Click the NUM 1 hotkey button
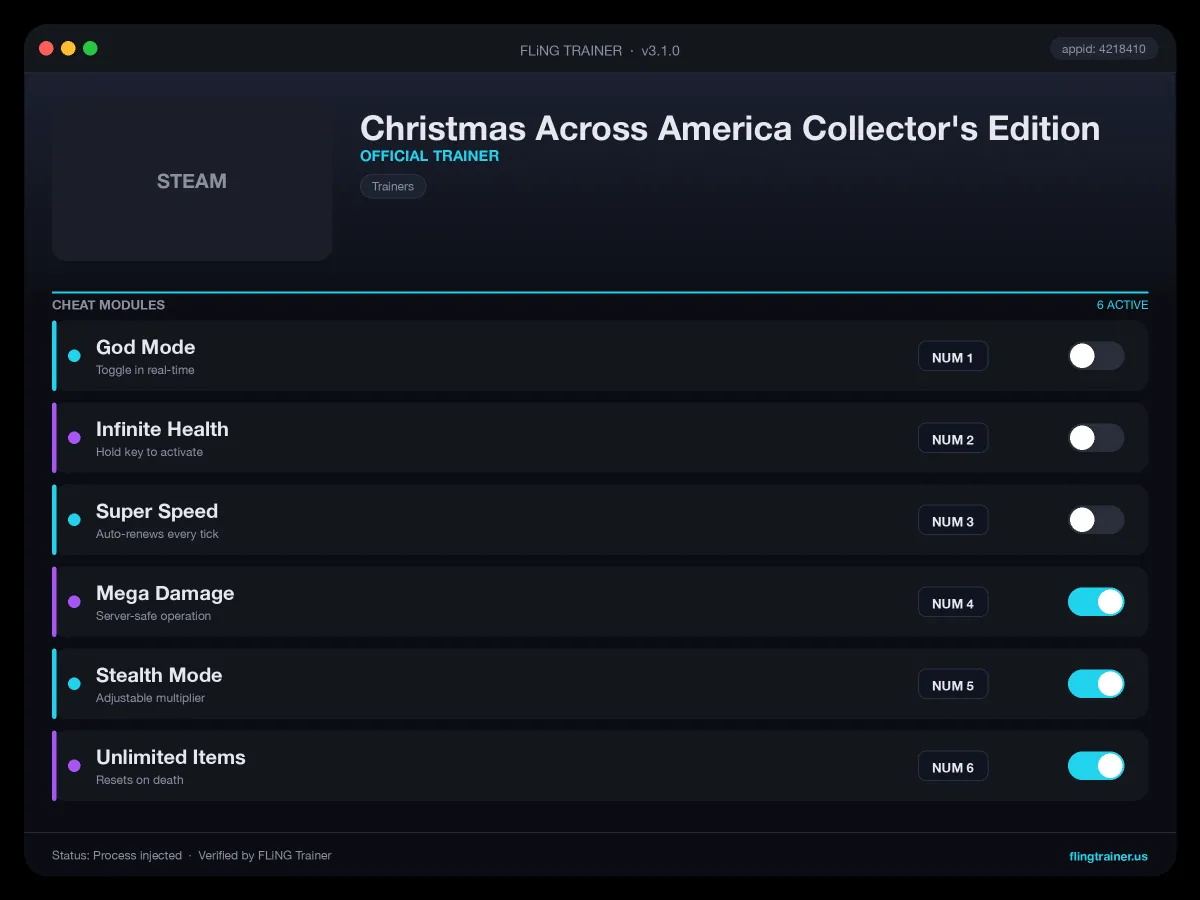 pos(953,357)
